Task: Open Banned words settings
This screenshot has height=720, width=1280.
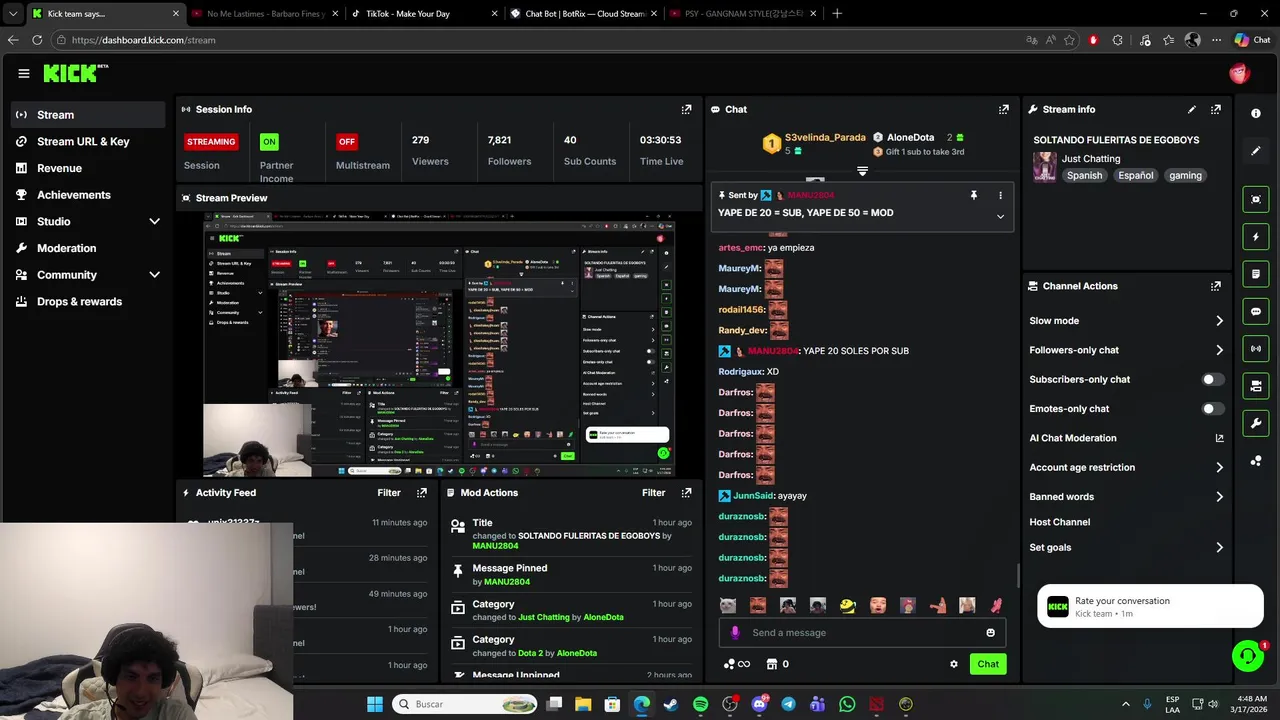Action: 1126,496
